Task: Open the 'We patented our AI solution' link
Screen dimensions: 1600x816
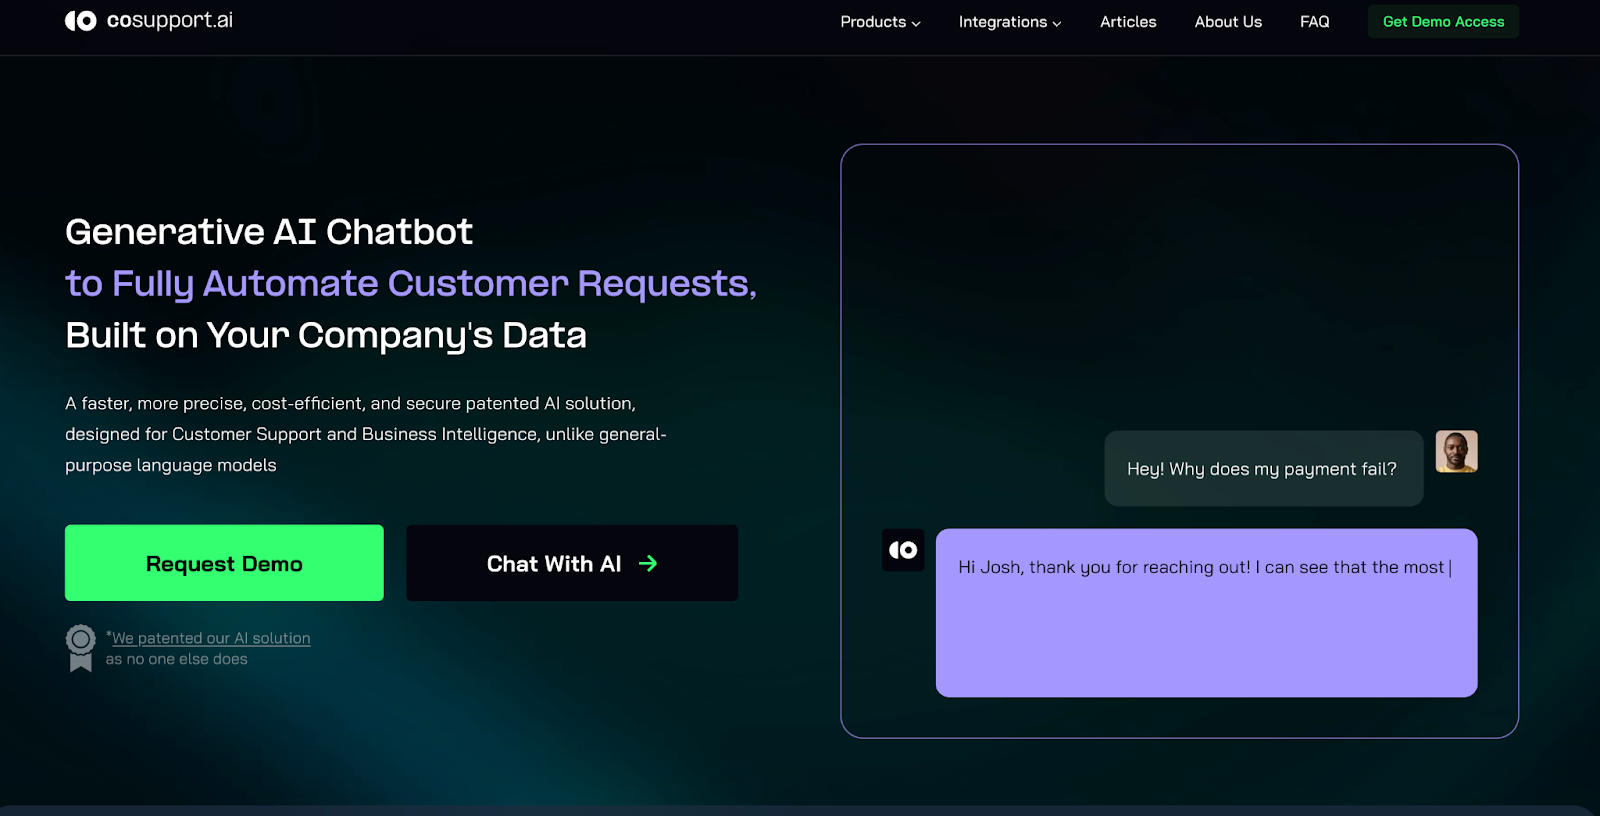Action: point(211,638)
